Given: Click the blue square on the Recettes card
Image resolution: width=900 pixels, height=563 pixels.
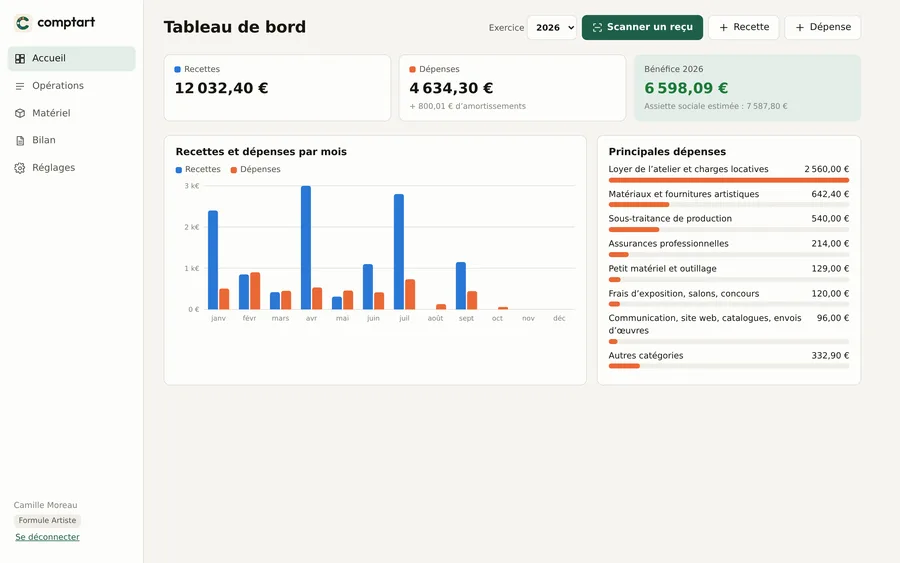Looking at the screenshot, I should pos(177,69).
